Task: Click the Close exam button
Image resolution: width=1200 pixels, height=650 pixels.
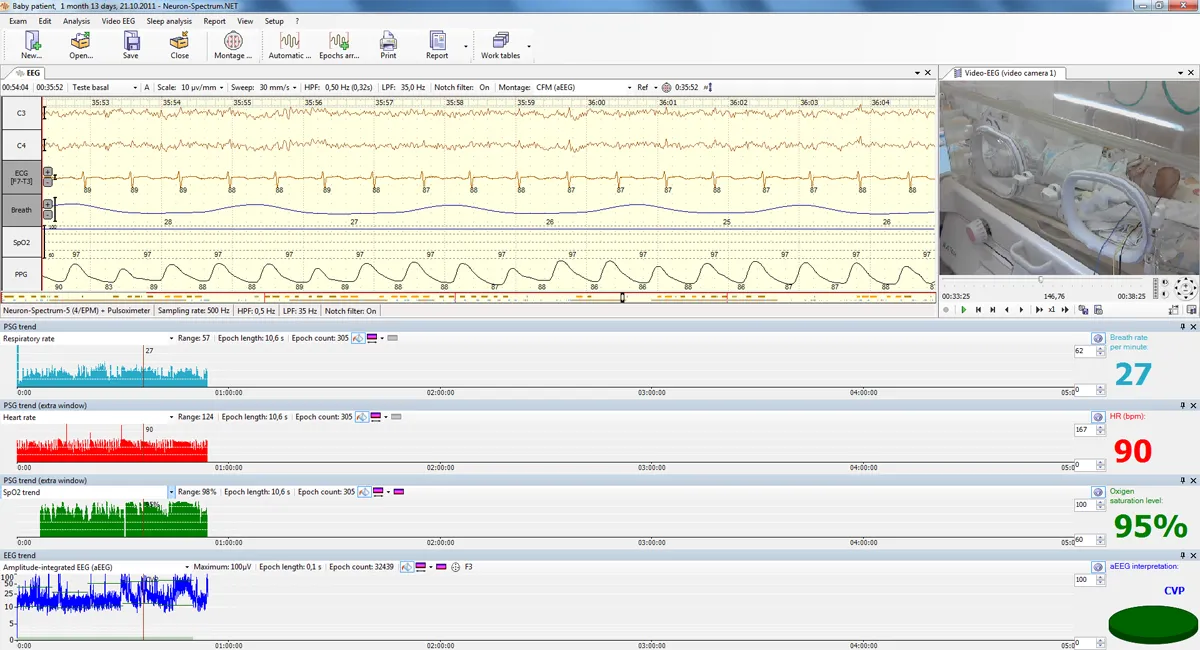Action: point(180,42)
